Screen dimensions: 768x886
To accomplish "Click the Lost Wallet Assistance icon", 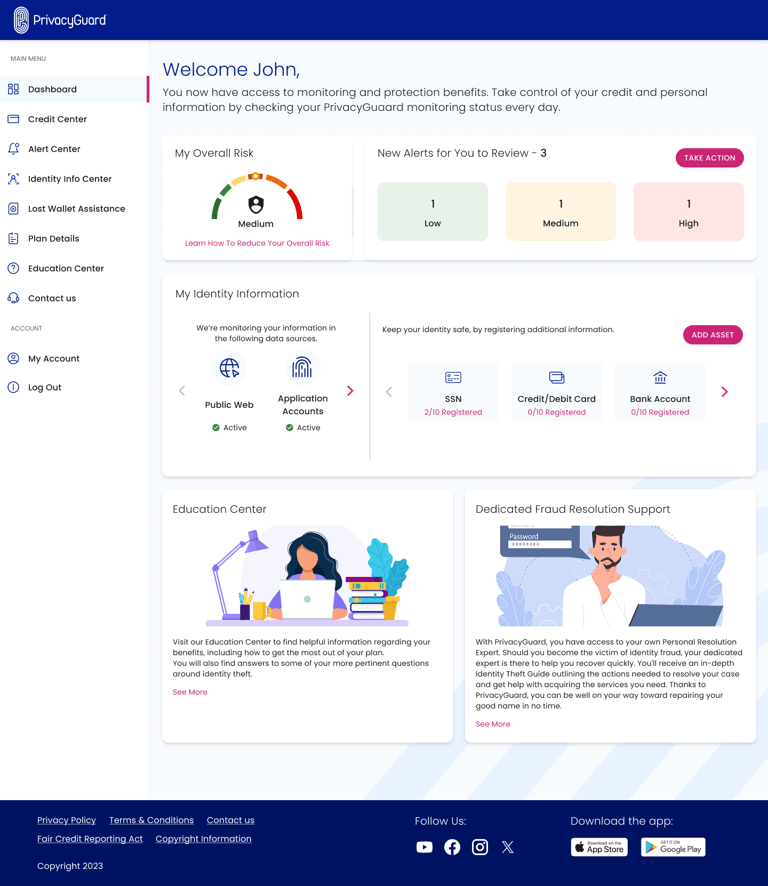I will [14, 209].
